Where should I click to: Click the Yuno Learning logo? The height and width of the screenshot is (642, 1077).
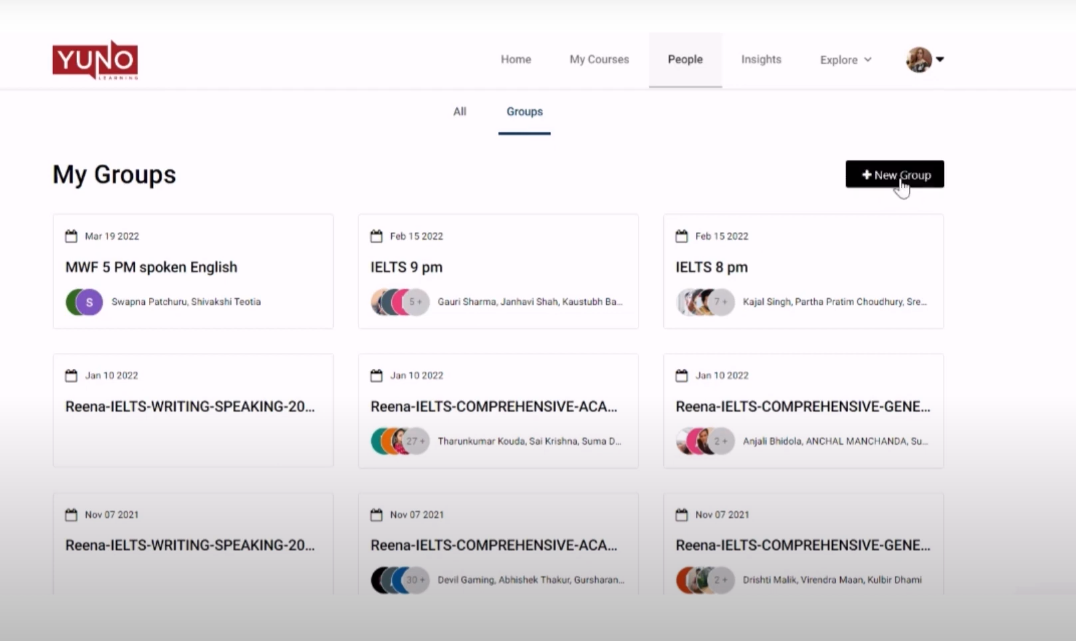pyautogui.click(x=95, y=60)
